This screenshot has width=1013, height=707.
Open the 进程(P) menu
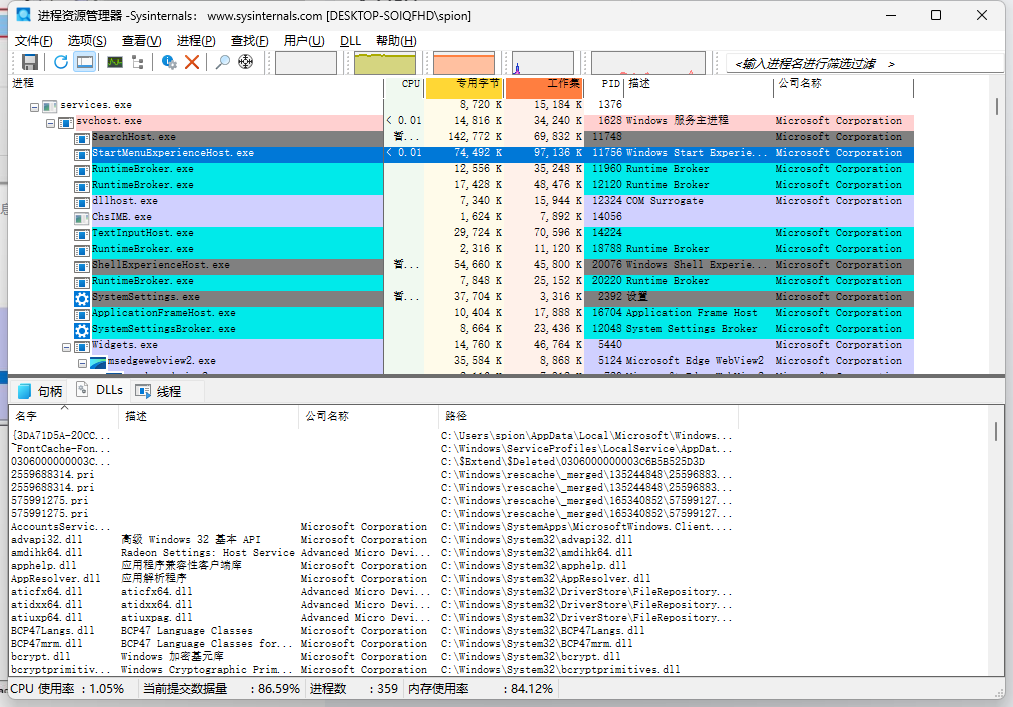click(196, 41)
